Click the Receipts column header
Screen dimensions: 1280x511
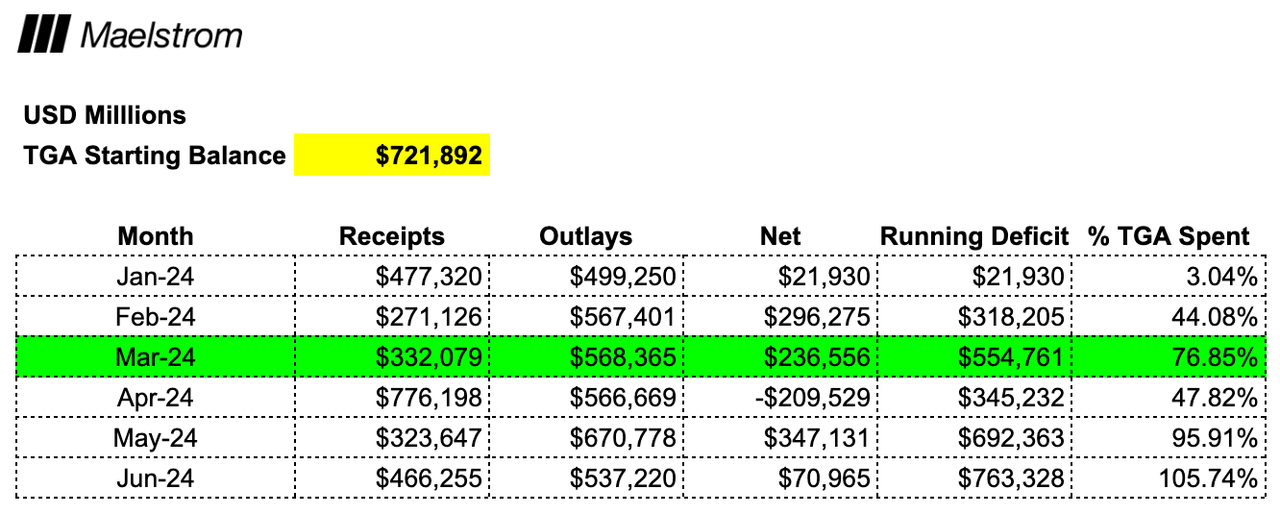tap(392, 236)
